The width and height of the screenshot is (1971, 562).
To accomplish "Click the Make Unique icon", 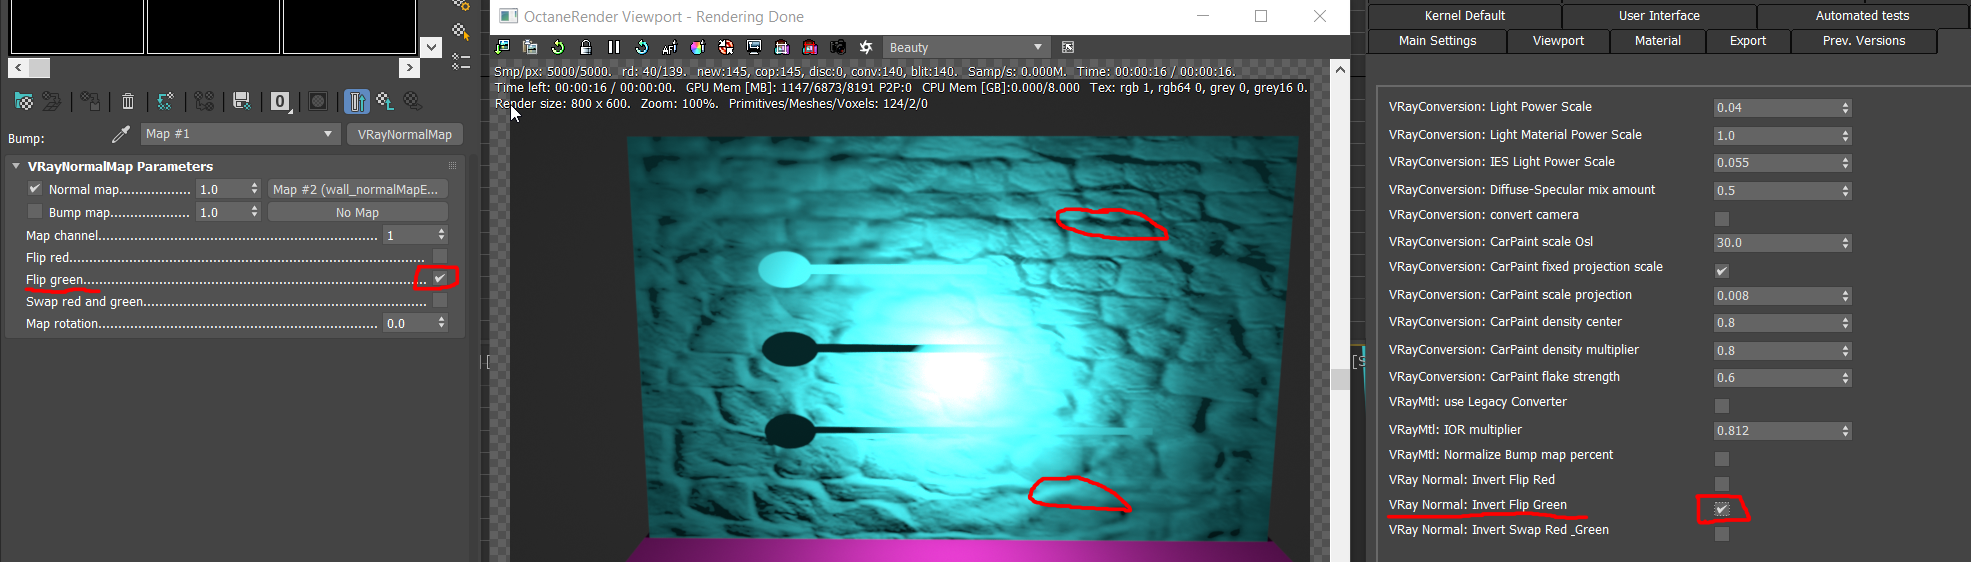I will click(x=204, y=101).
